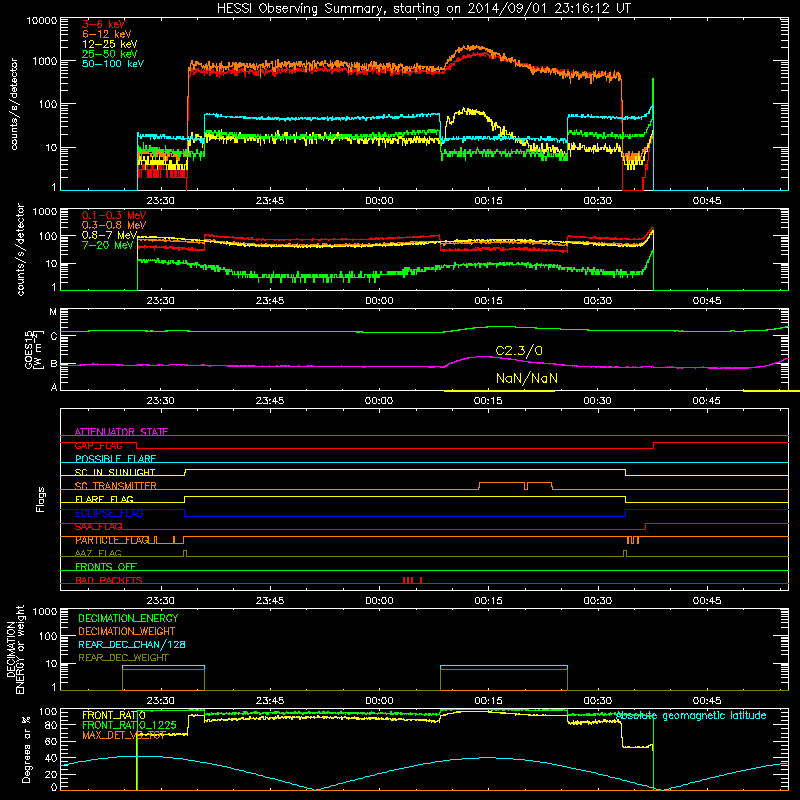
Task: Click the cyan decimation box starting near 00:08
Action: point(504,666)
